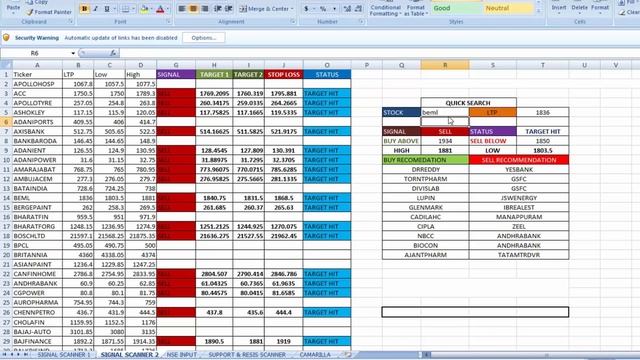Click the BOSCHLTD LTP value 21597.1

tap(78, 236)
